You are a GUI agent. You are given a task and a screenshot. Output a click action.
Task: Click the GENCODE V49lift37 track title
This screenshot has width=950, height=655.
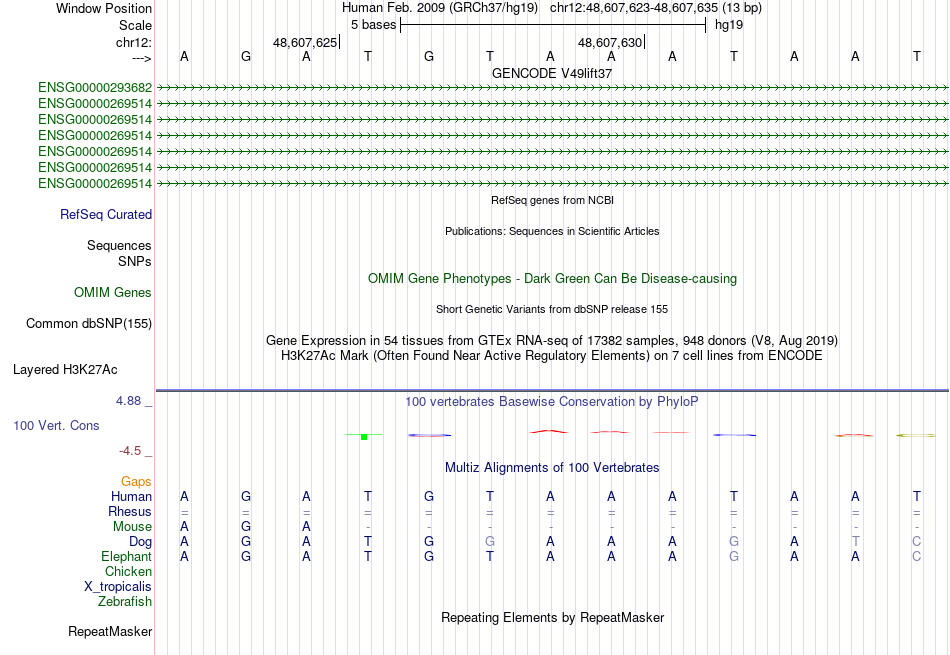(x=552, y=73)
